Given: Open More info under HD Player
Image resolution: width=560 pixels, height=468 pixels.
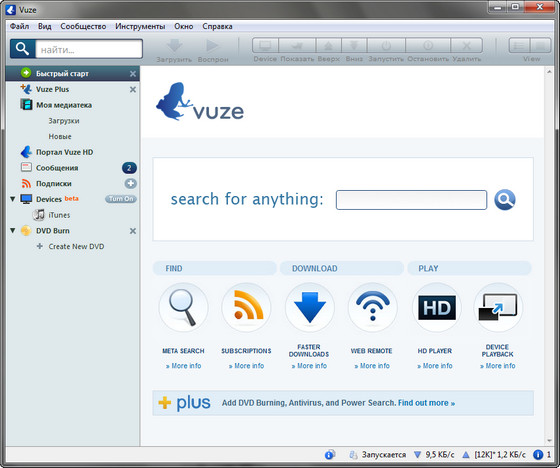Looking at the screenshot, I should coord(435,366).
